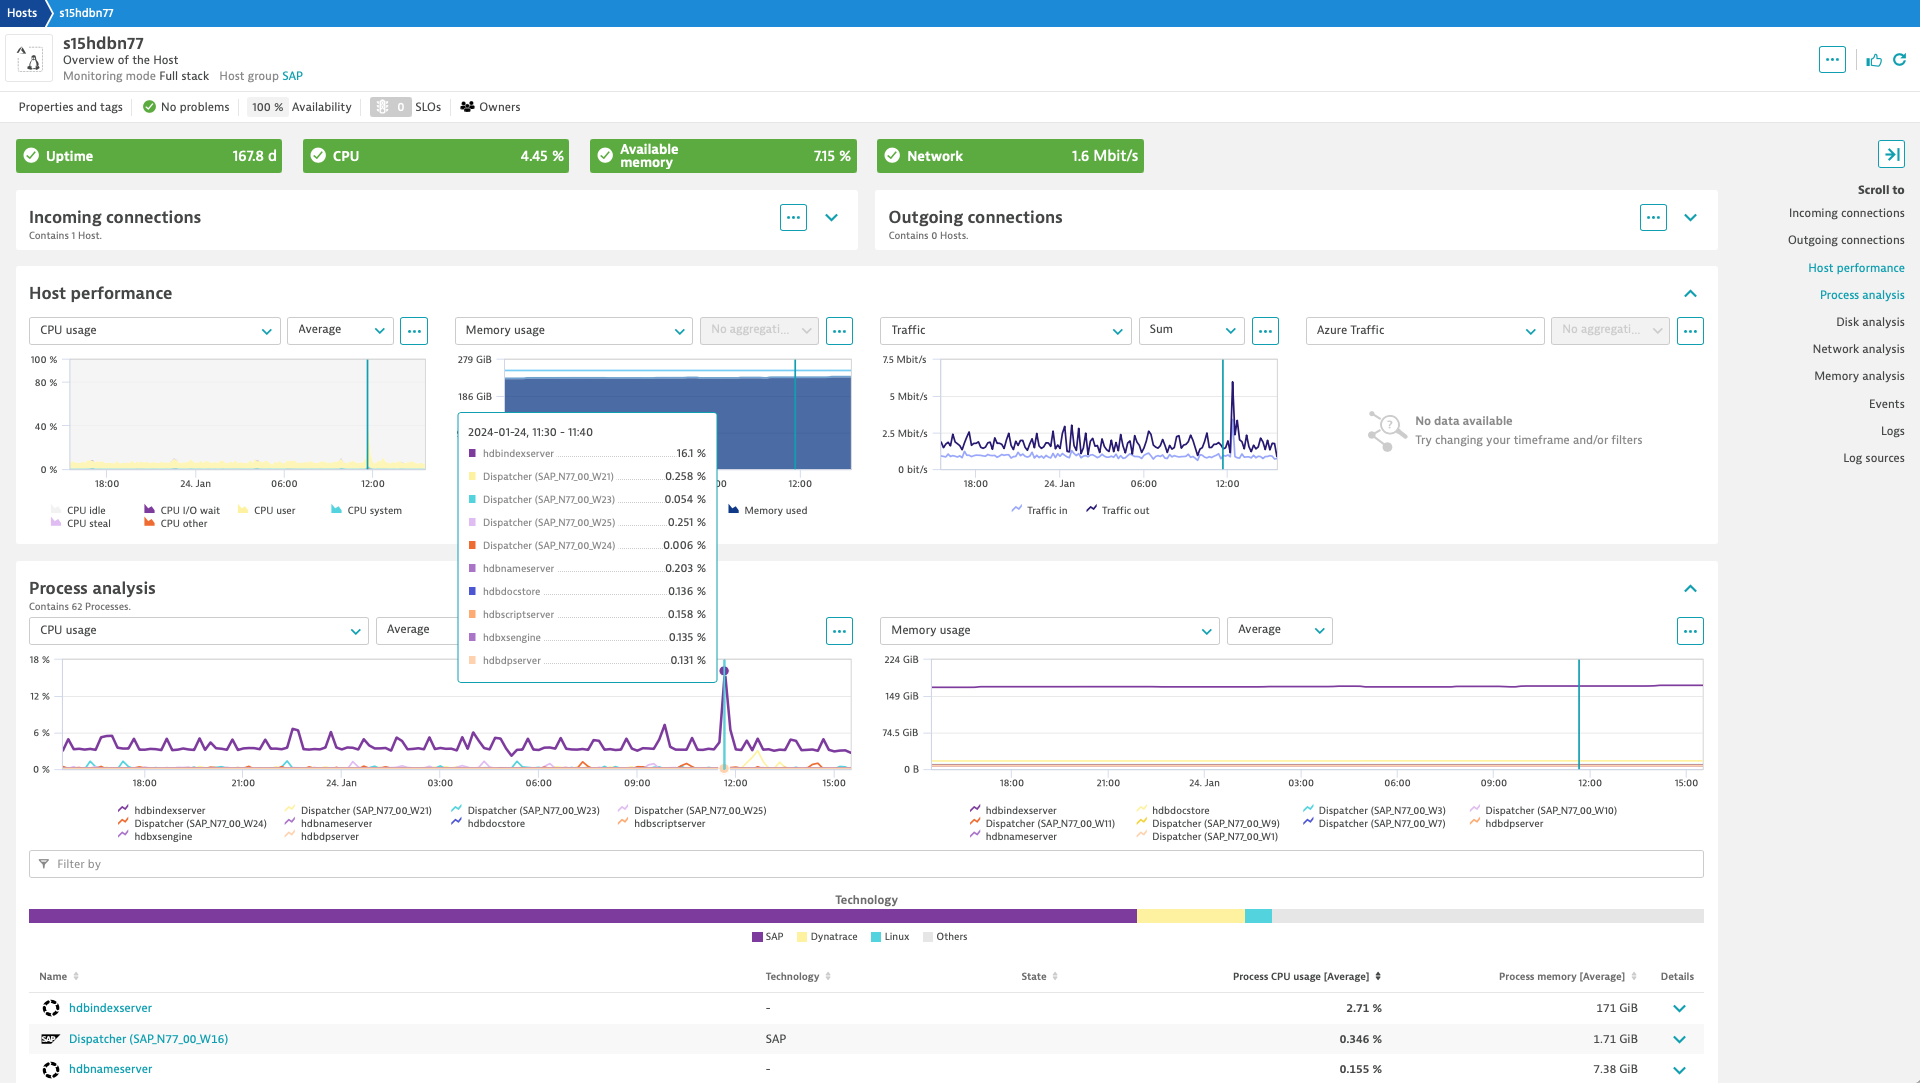Open the collapse sidebar arrow icon
This screenshot has height=1083, width=1920.
tap(1893, 154)
